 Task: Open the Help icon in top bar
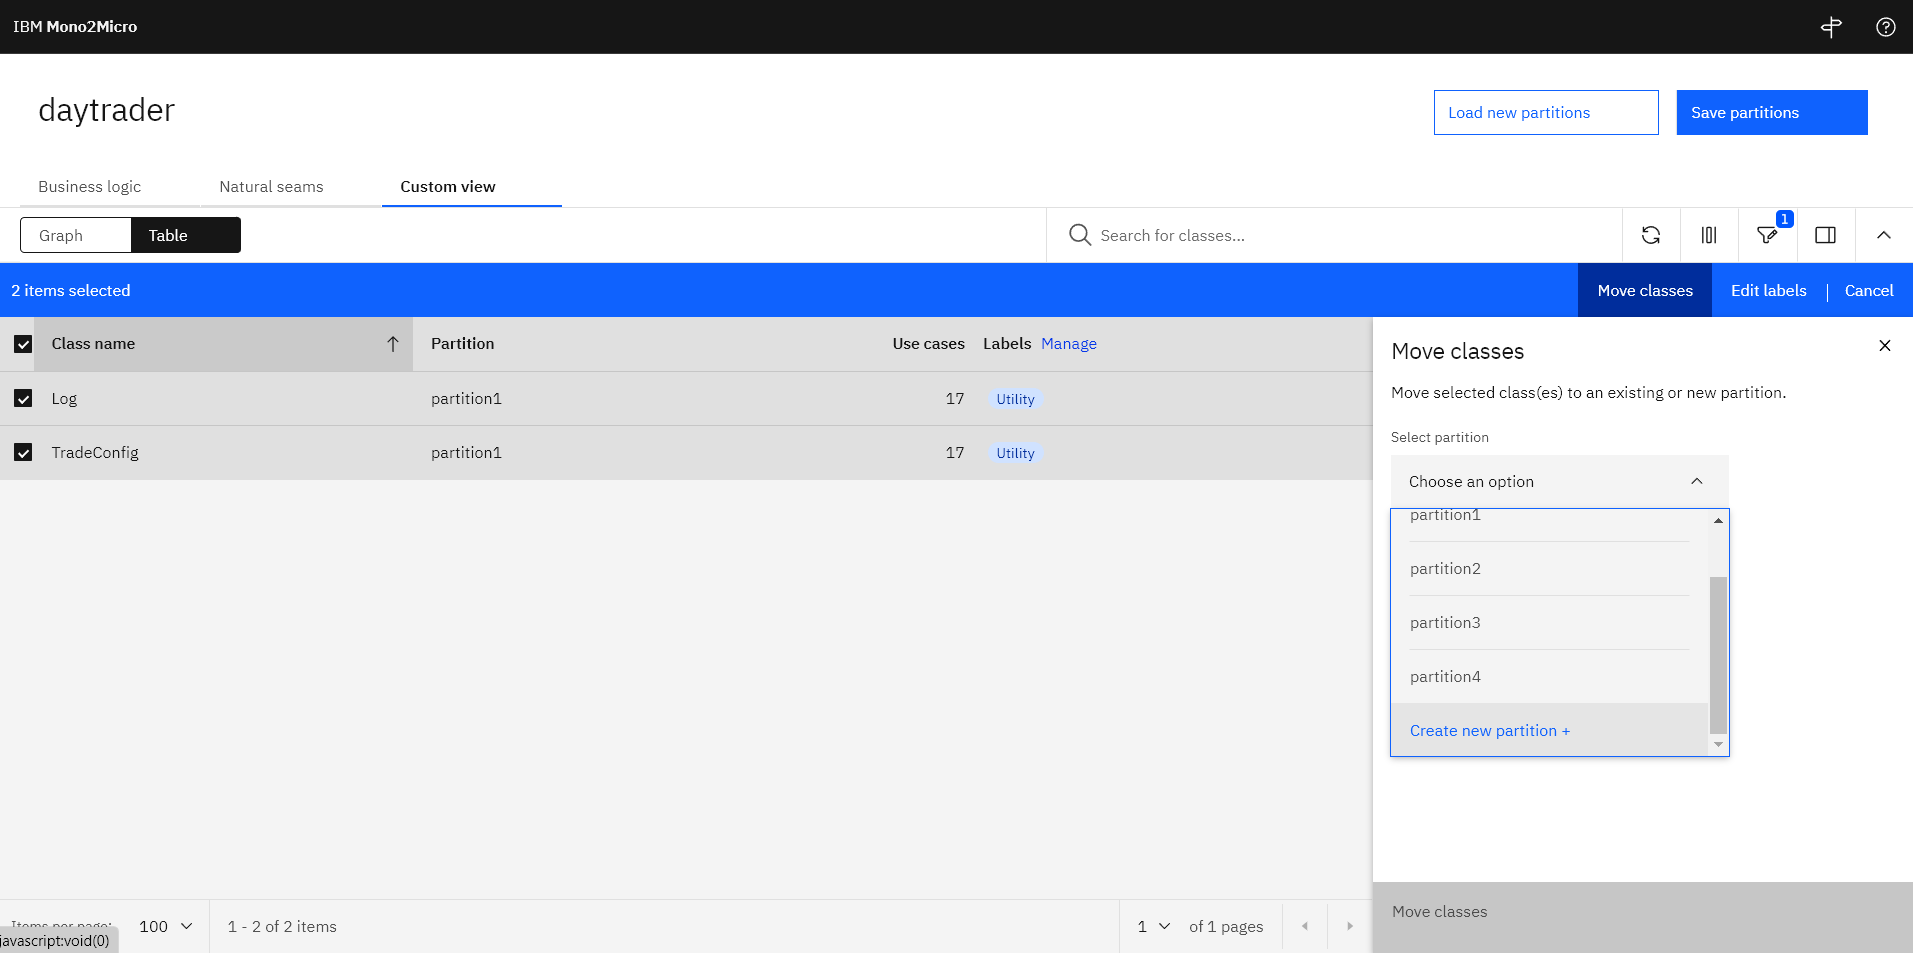tap(1886, 27)
